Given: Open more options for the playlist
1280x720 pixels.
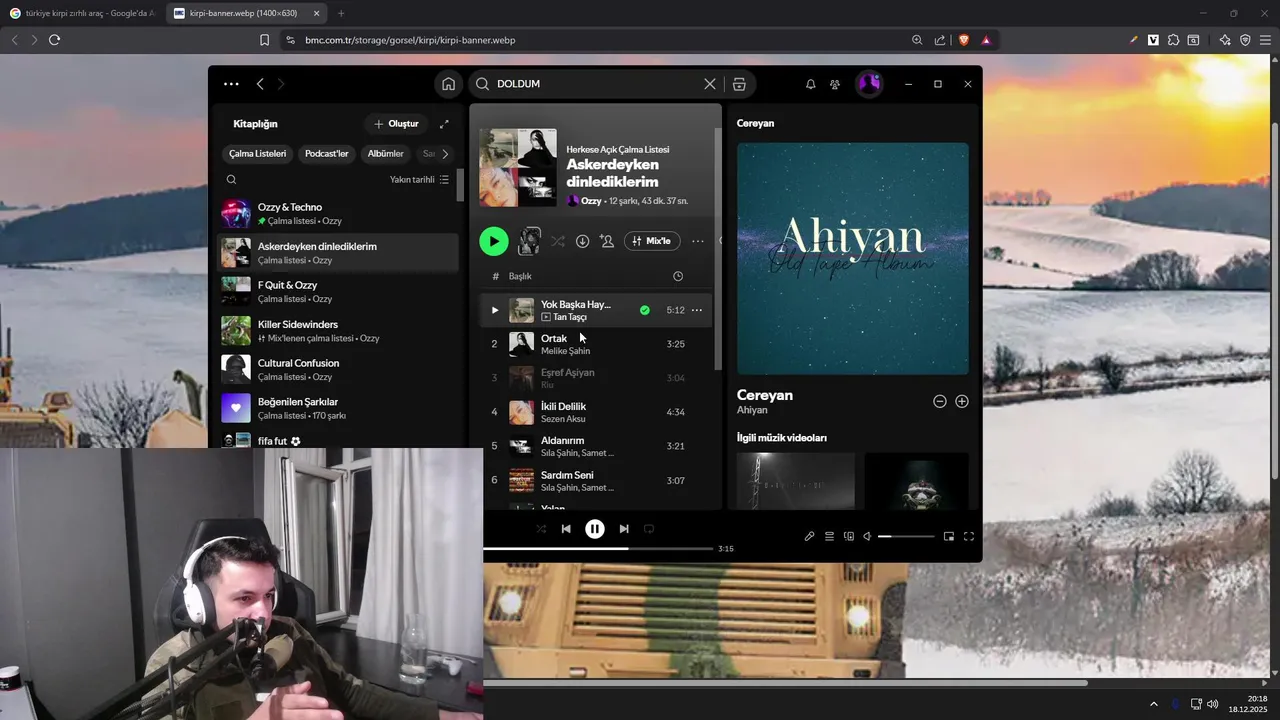Looking at the screenshot, I should coord(698,241).
